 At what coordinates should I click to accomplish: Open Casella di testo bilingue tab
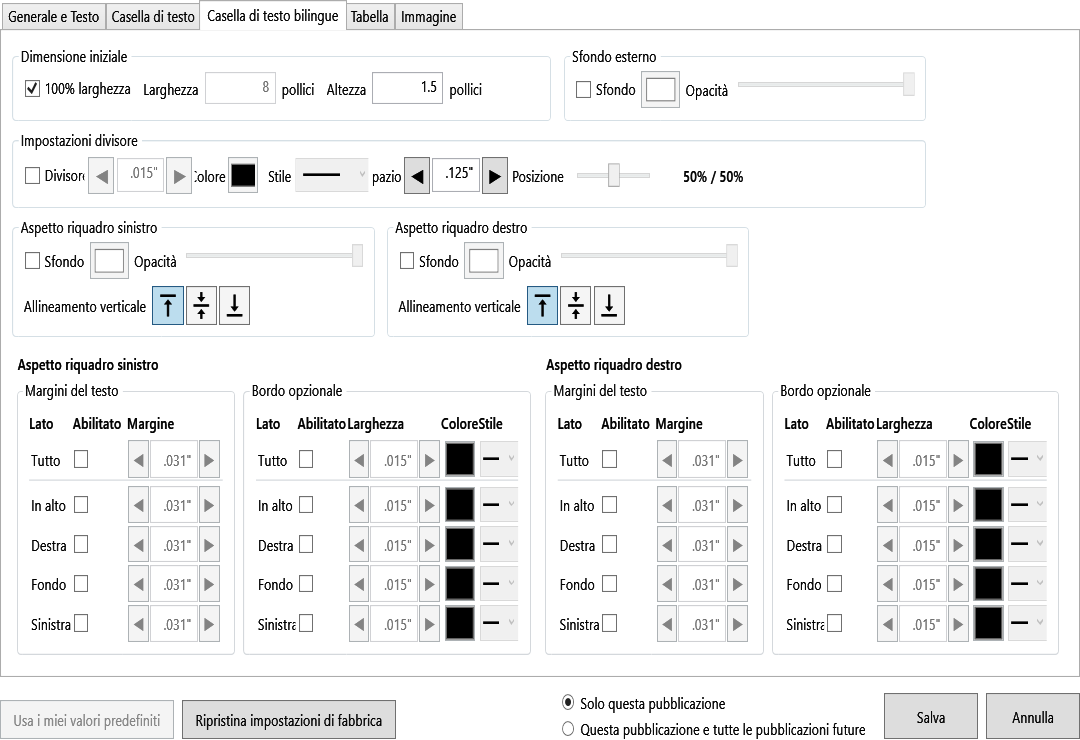click(x=273, y=15)
